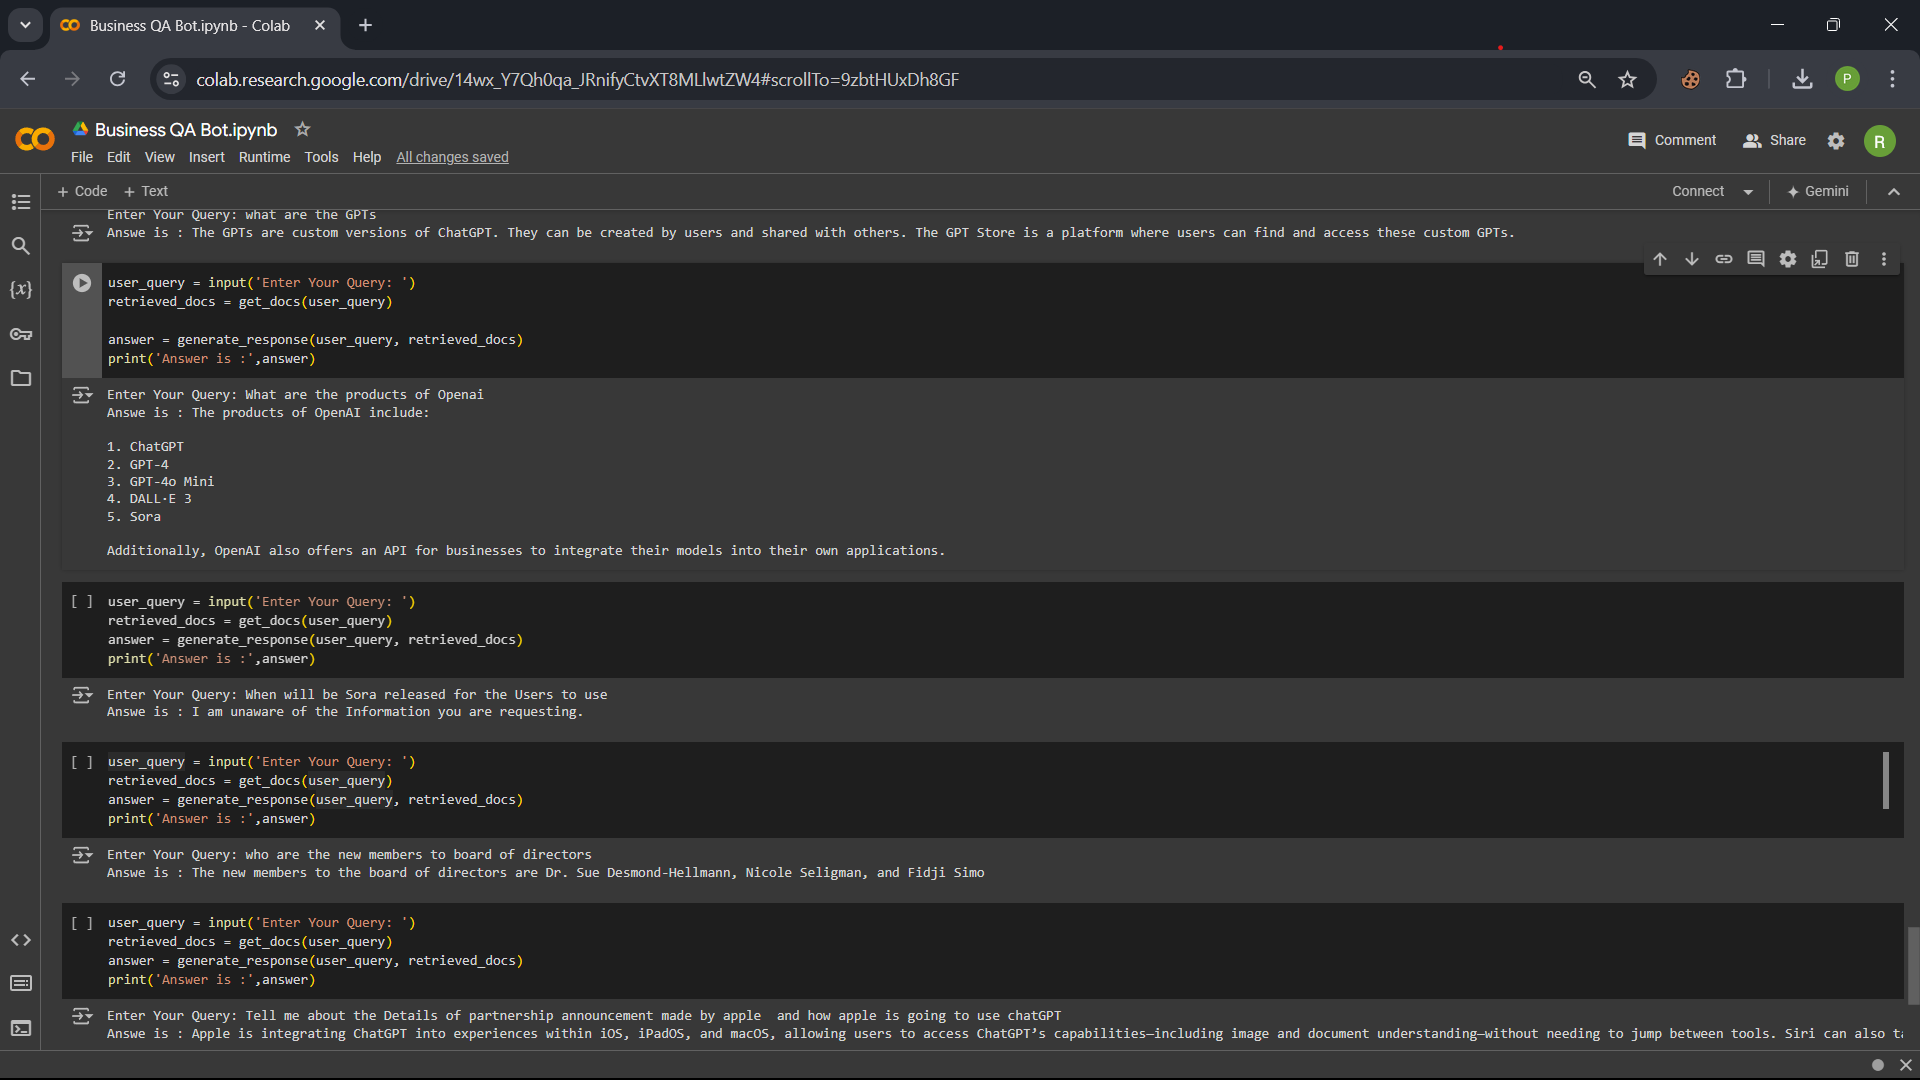Screen dimensions: 1920x1080
Task: Open the table of contents sidebar
Action: 21,202
